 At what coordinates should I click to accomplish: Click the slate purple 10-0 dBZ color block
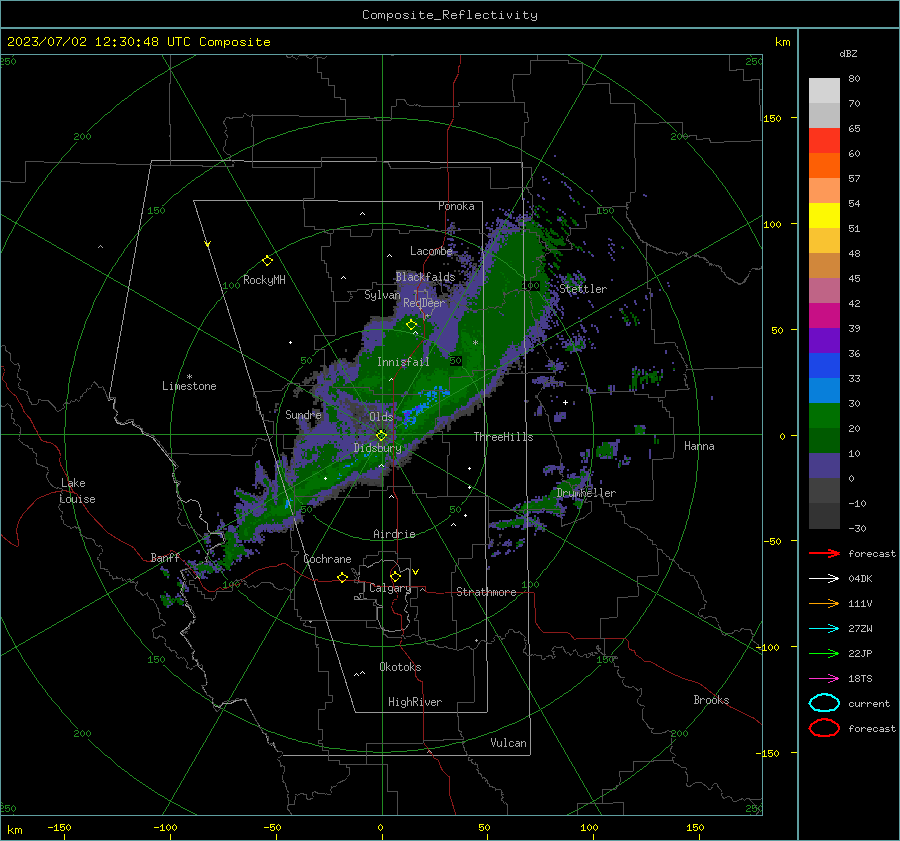pos(824,466)
